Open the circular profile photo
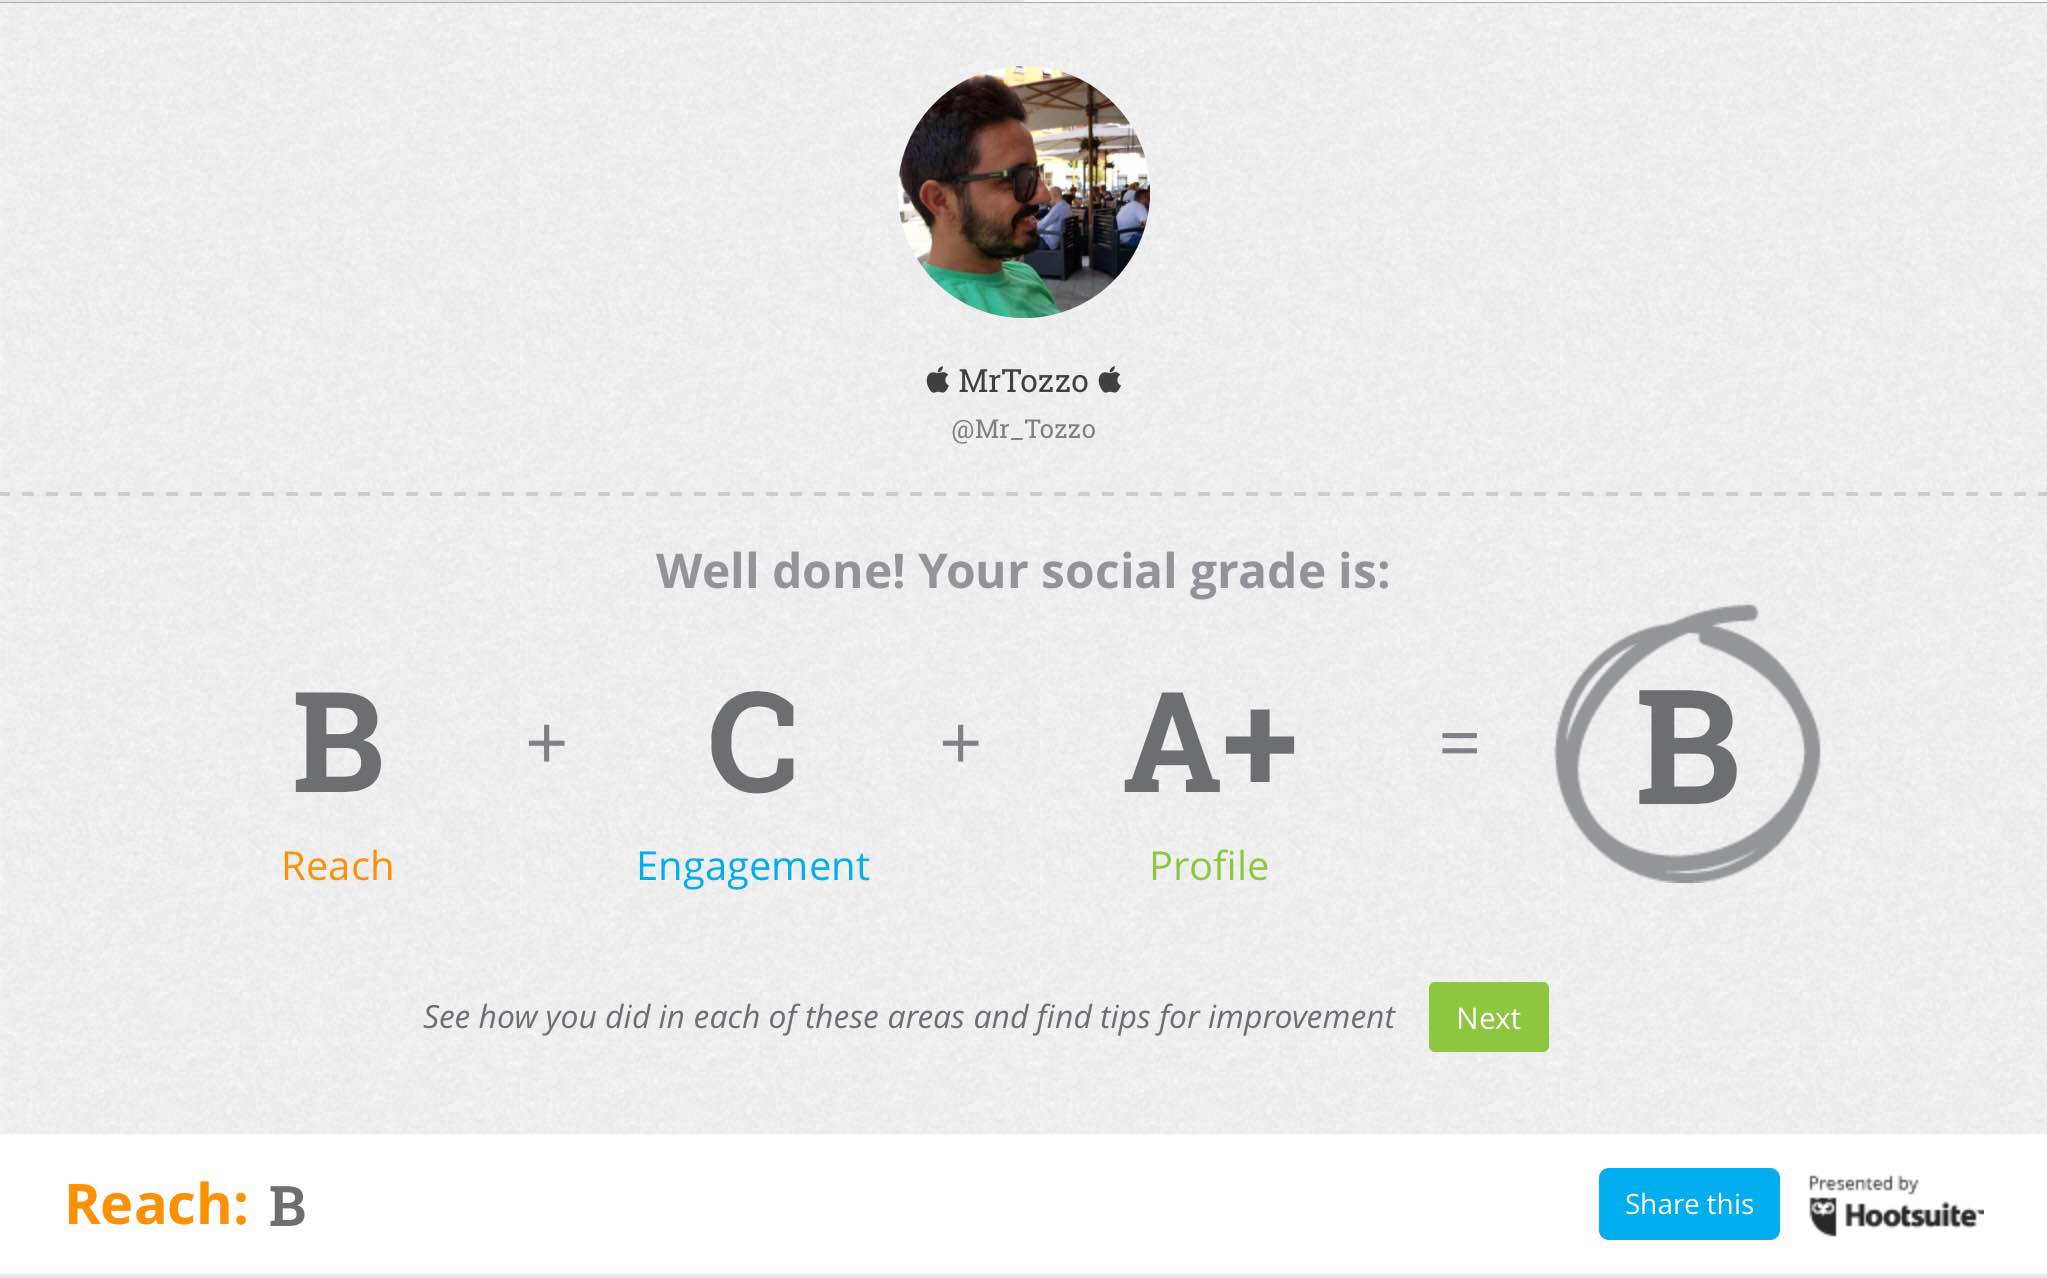The width and height of the screenshot is (2047, 1278). coord(1024,192)
